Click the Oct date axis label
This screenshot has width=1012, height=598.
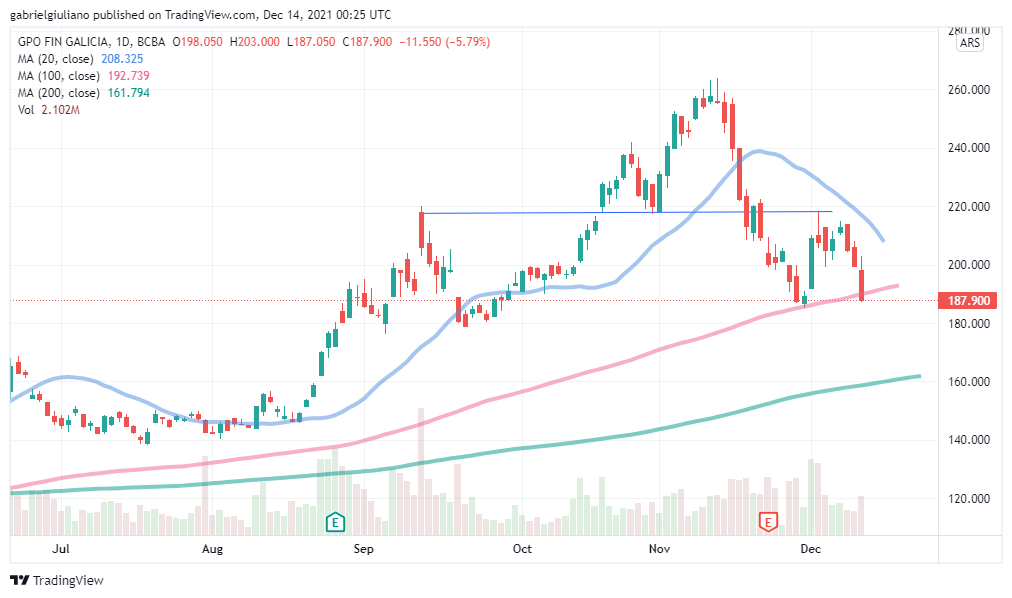[x=522, y=548]
